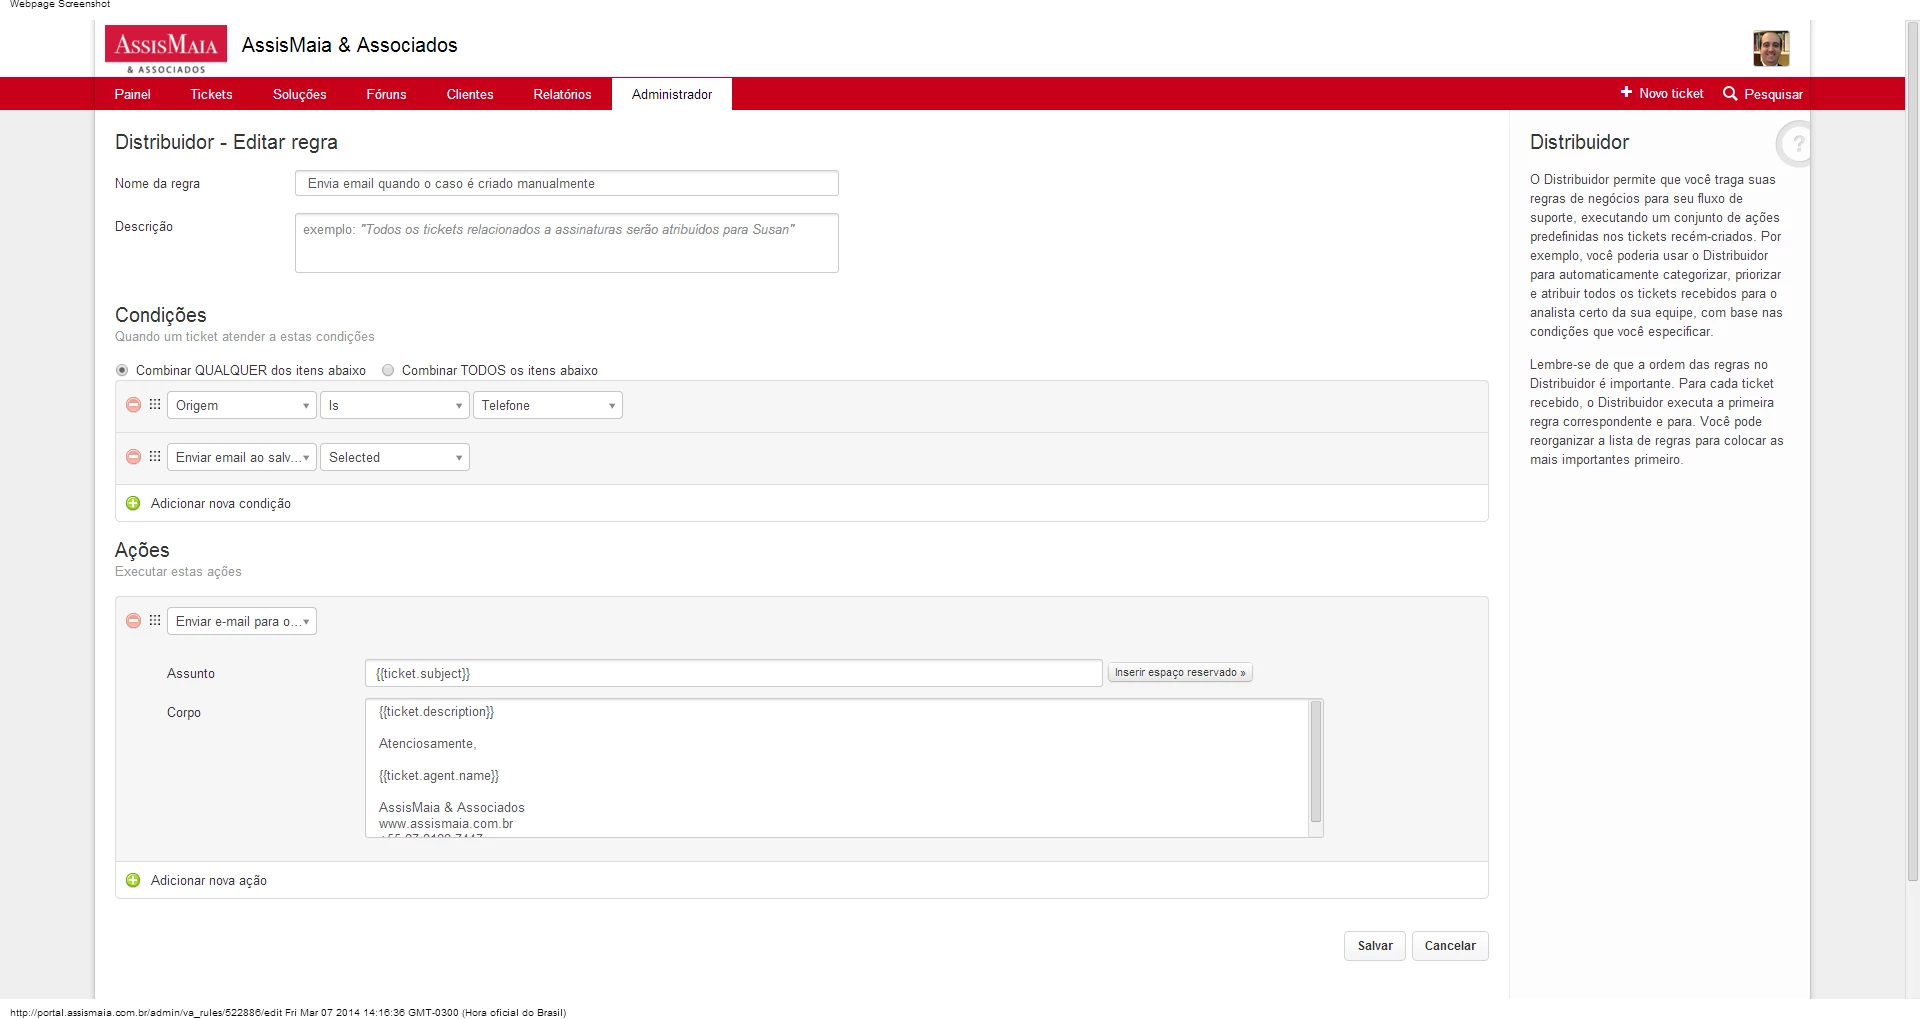The width and height of the screenshot is (1920, 1019).
Task: Select the Administrador tab
Action: (672, 94)
